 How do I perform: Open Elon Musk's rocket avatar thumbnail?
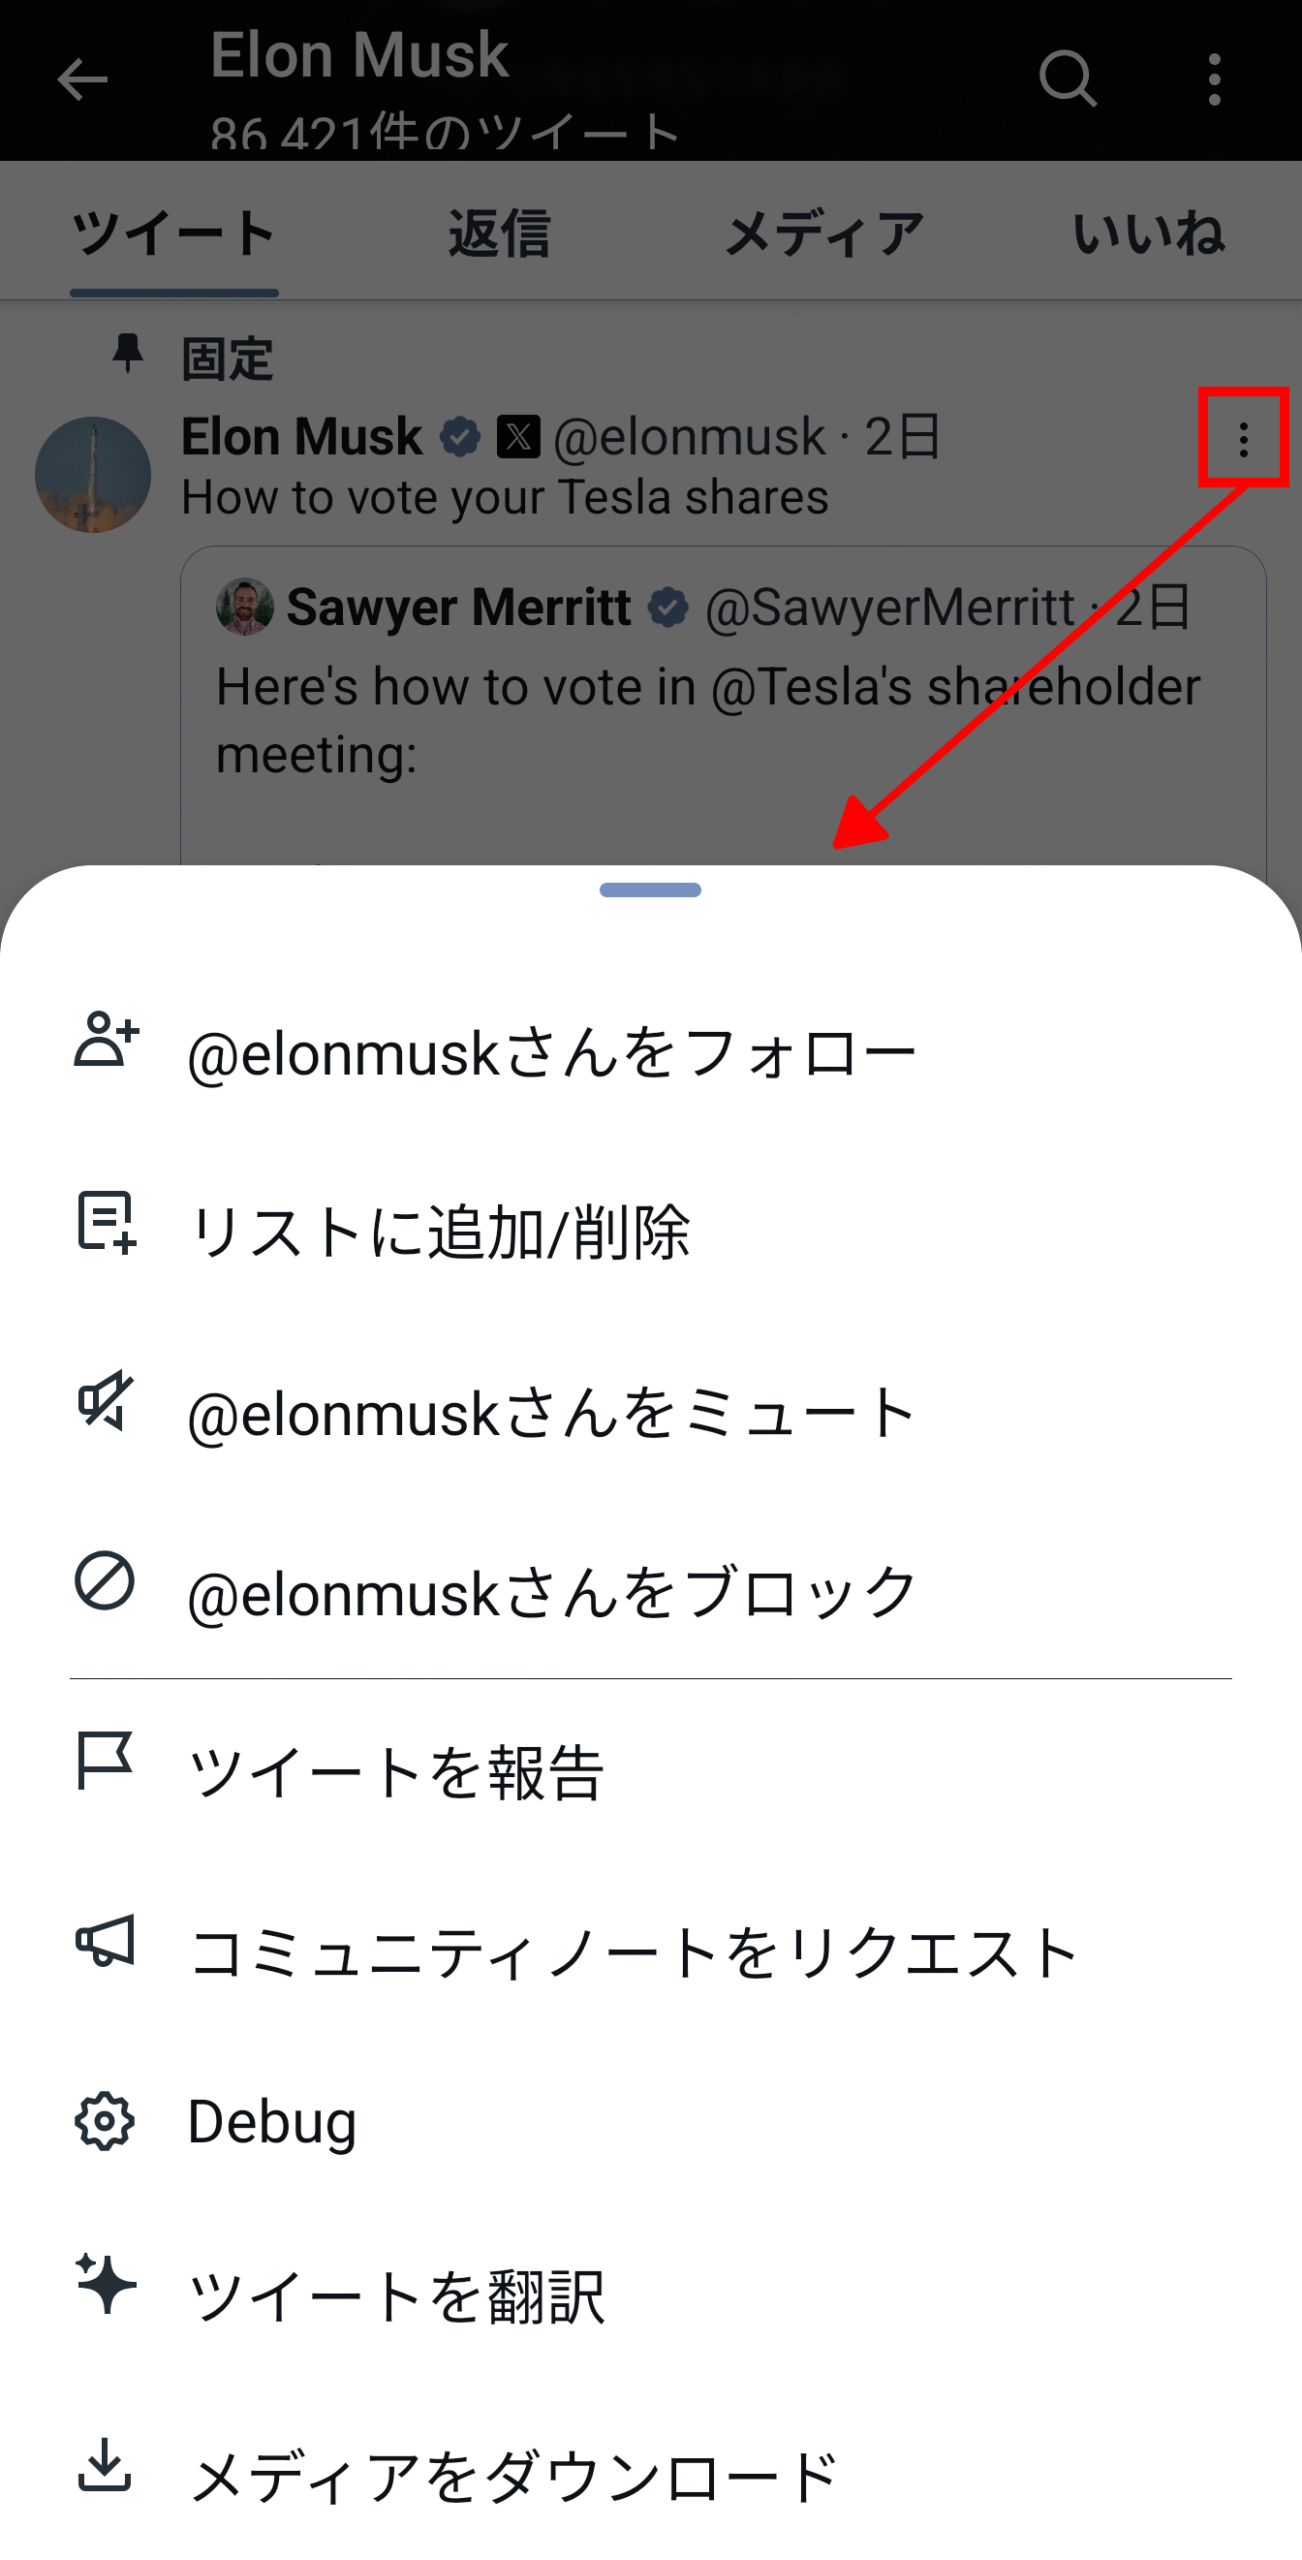[x=93, y=474]
